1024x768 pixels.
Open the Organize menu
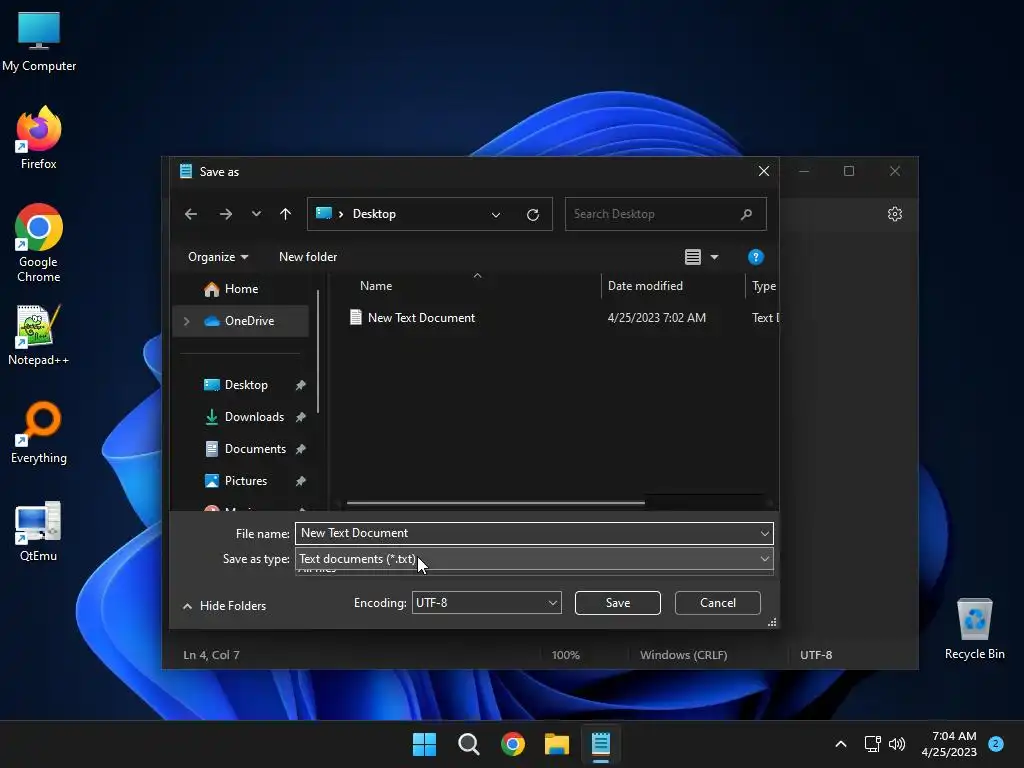tap(217, 257)
